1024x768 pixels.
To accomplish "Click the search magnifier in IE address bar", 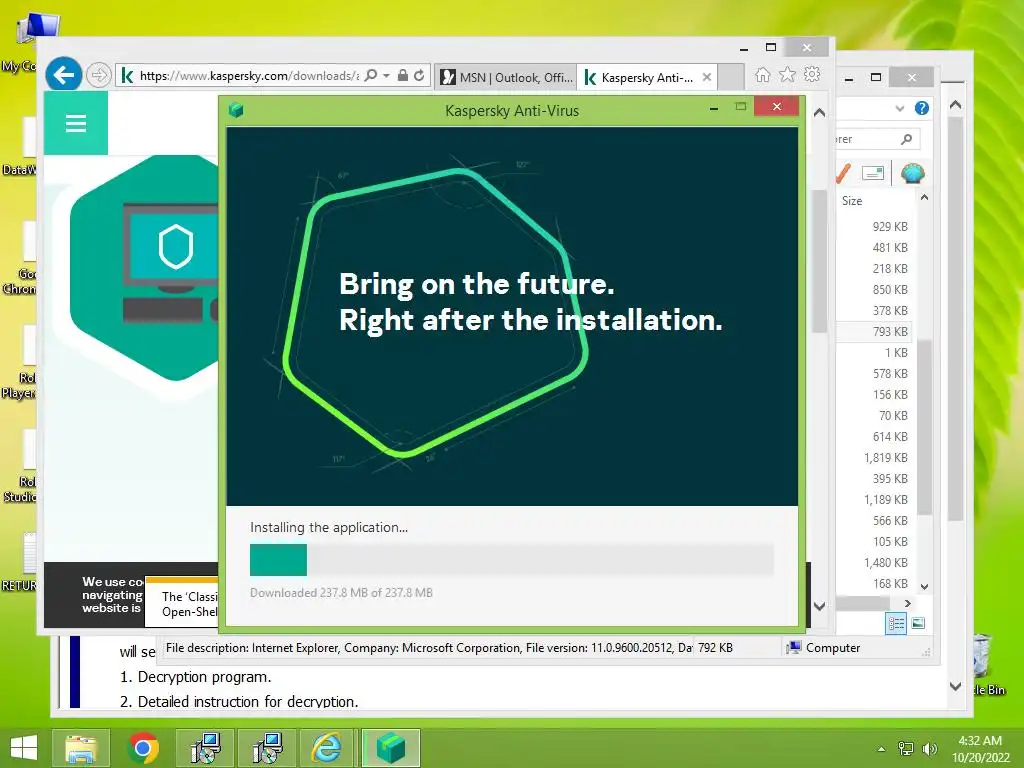I will pyautogui.click(x=371, y=76).
